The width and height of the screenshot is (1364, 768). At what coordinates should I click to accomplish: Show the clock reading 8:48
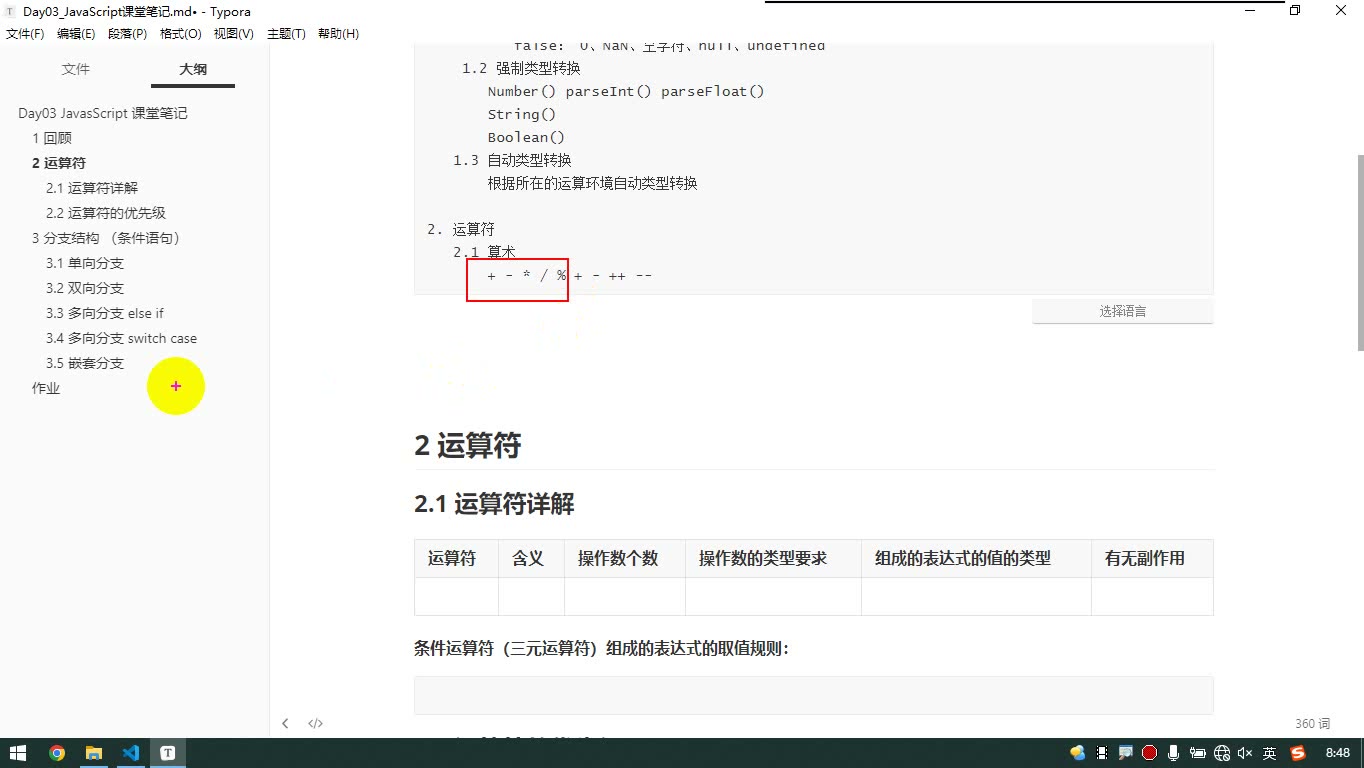[1338, 753]
